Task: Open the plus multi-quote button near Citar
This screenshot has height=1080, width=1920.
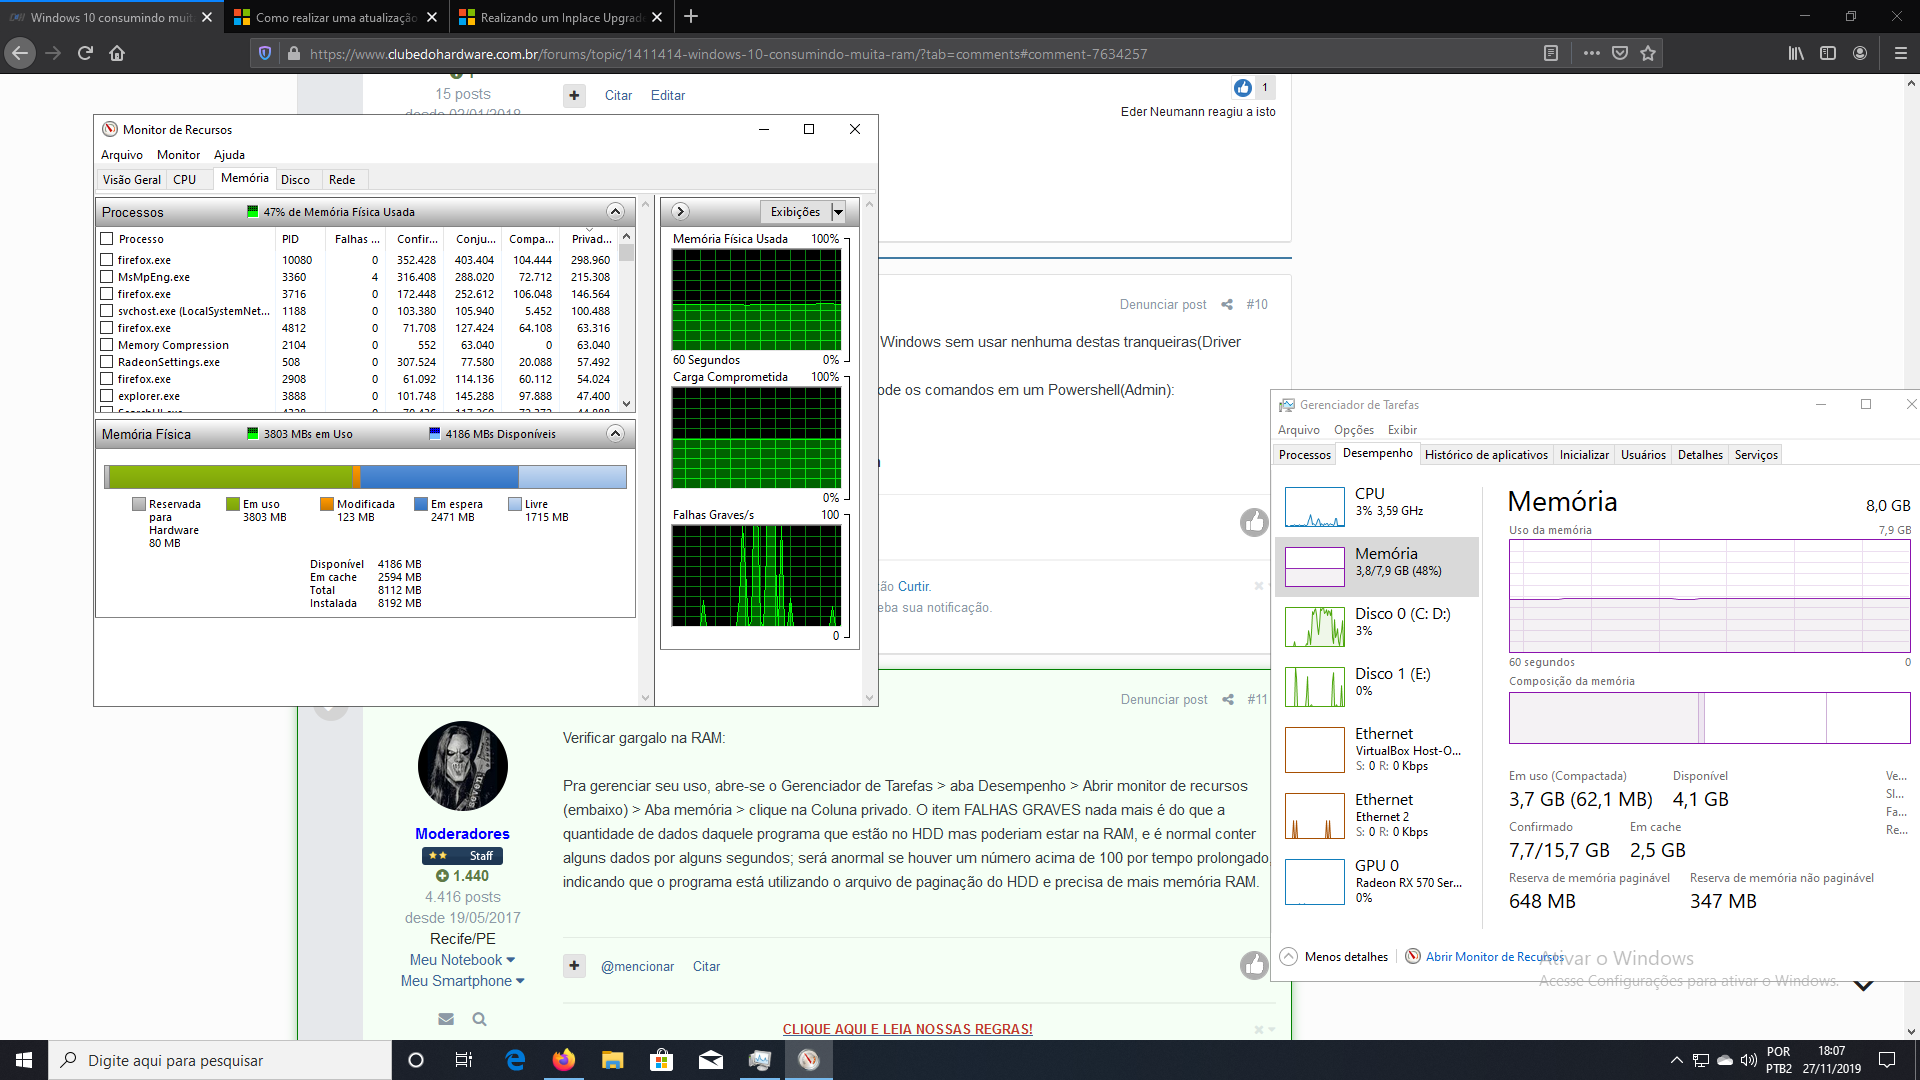Action: tap(574, 96)
